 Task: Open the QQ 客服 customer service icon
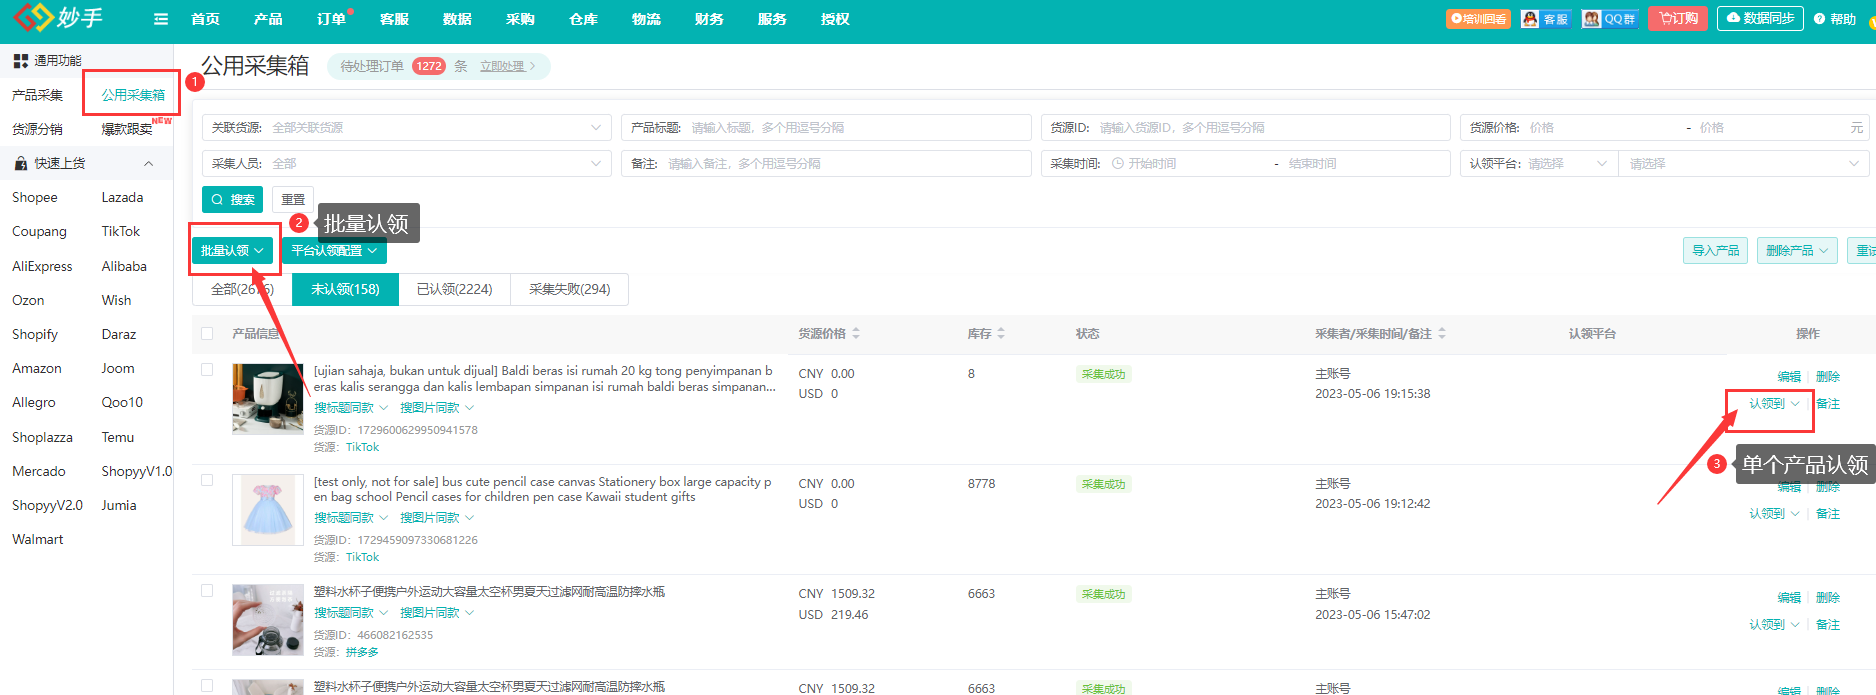[x=1545, y=19]
